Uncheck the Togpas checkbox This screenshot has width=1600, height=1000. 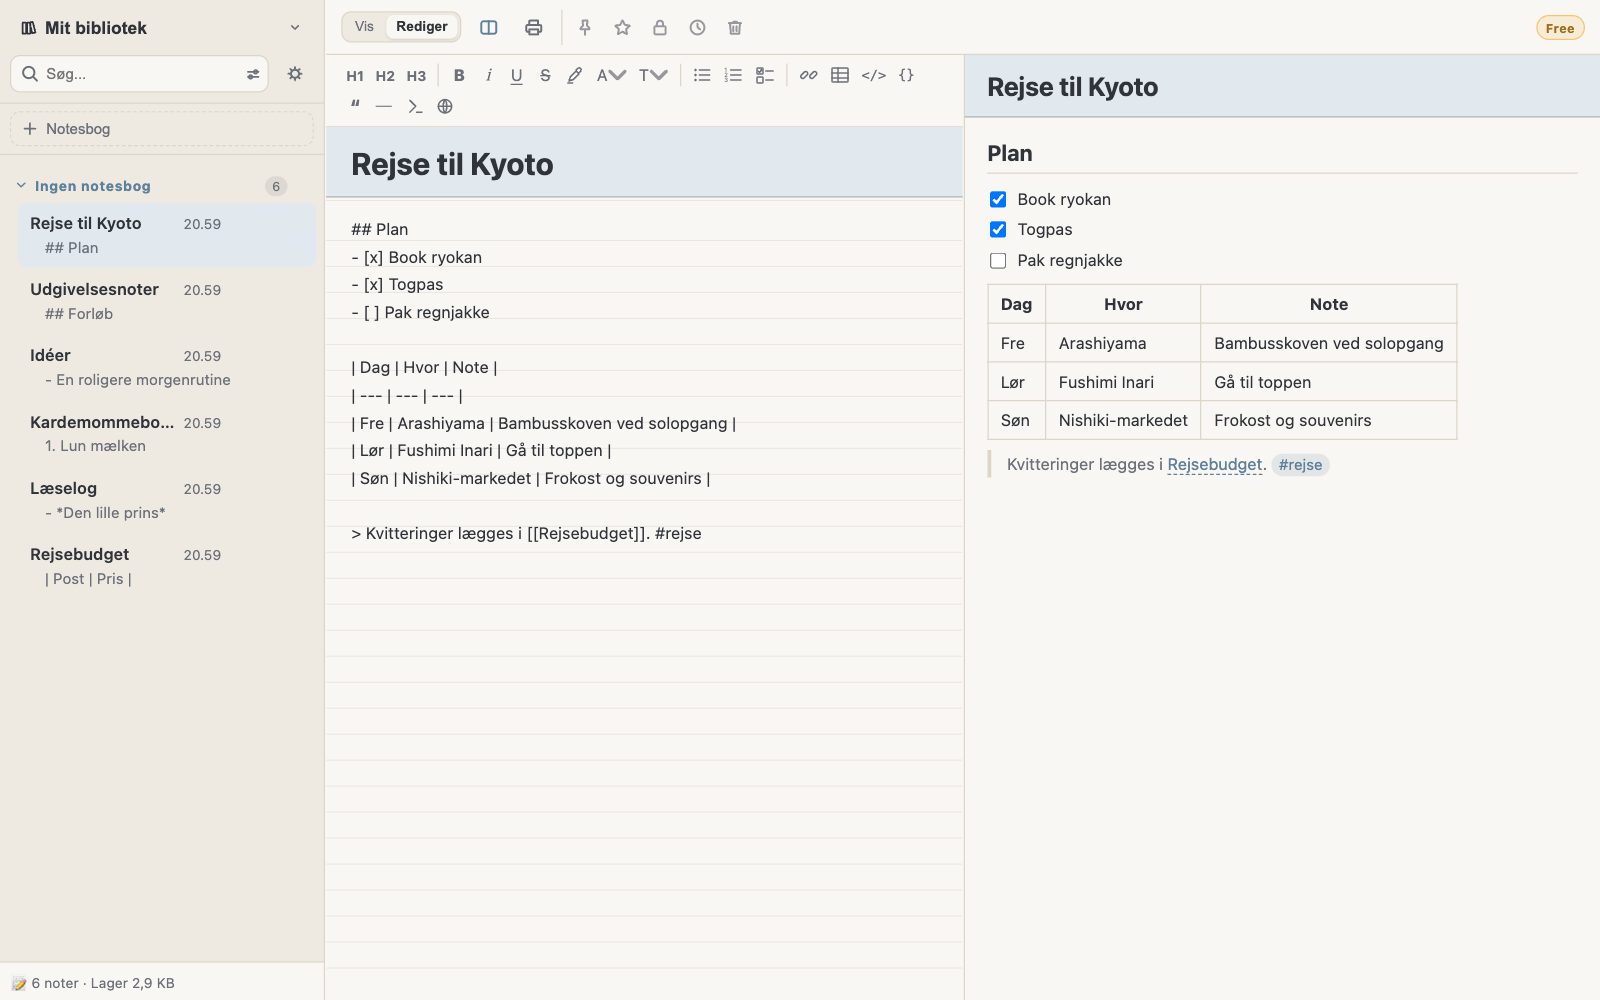click(x=998, y=230)
